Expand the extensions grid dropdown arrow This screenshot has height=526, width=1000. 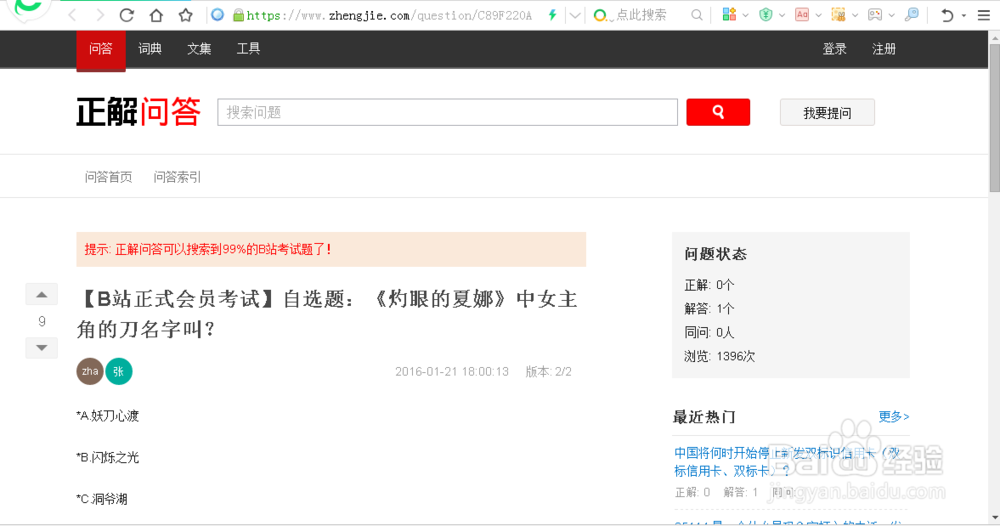(x=746, y=15)
